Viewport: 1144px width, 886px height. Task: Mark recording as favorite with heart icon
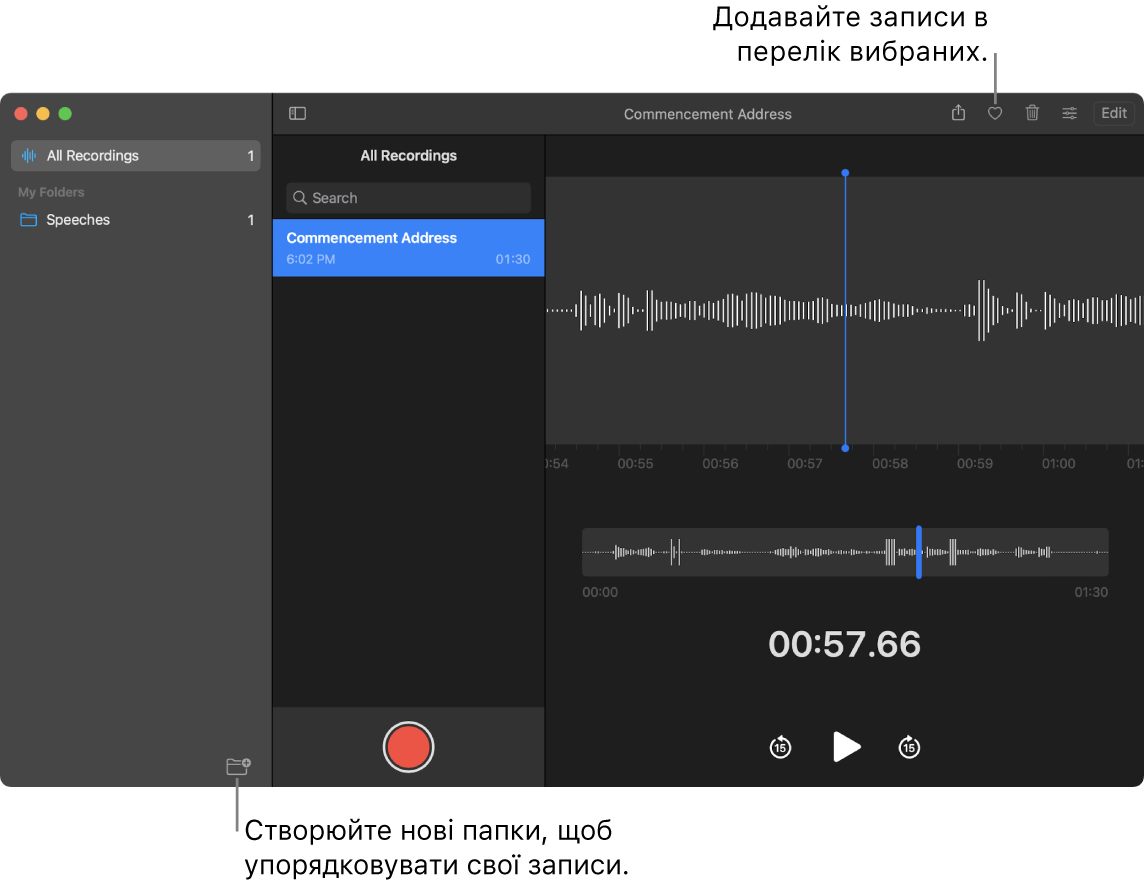[995, 114]
